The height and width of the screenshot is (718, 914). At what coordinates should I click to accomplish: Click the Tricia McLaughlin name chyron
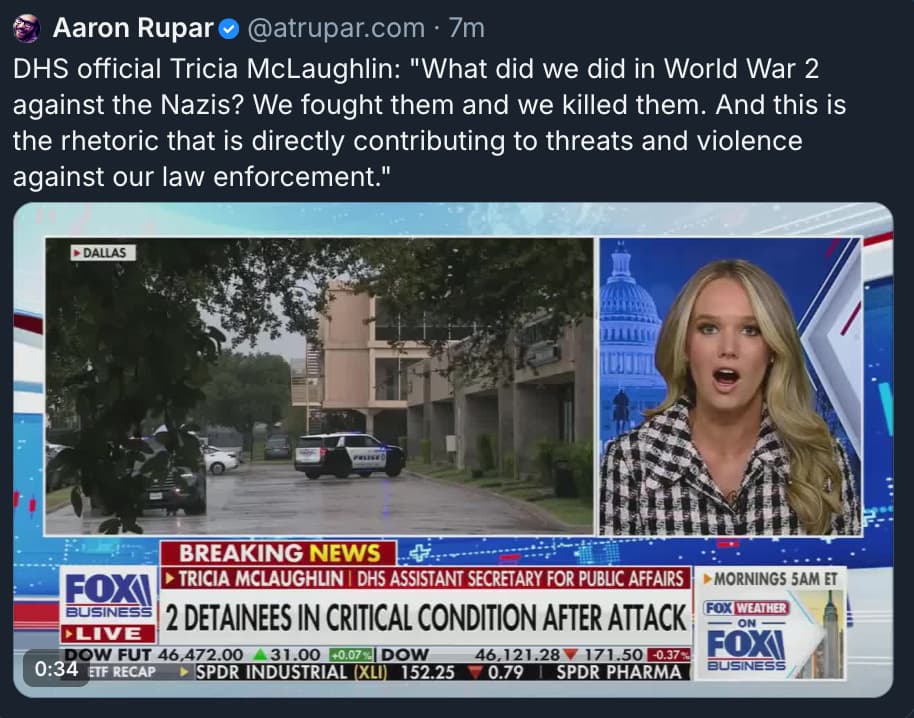point(260,579)
